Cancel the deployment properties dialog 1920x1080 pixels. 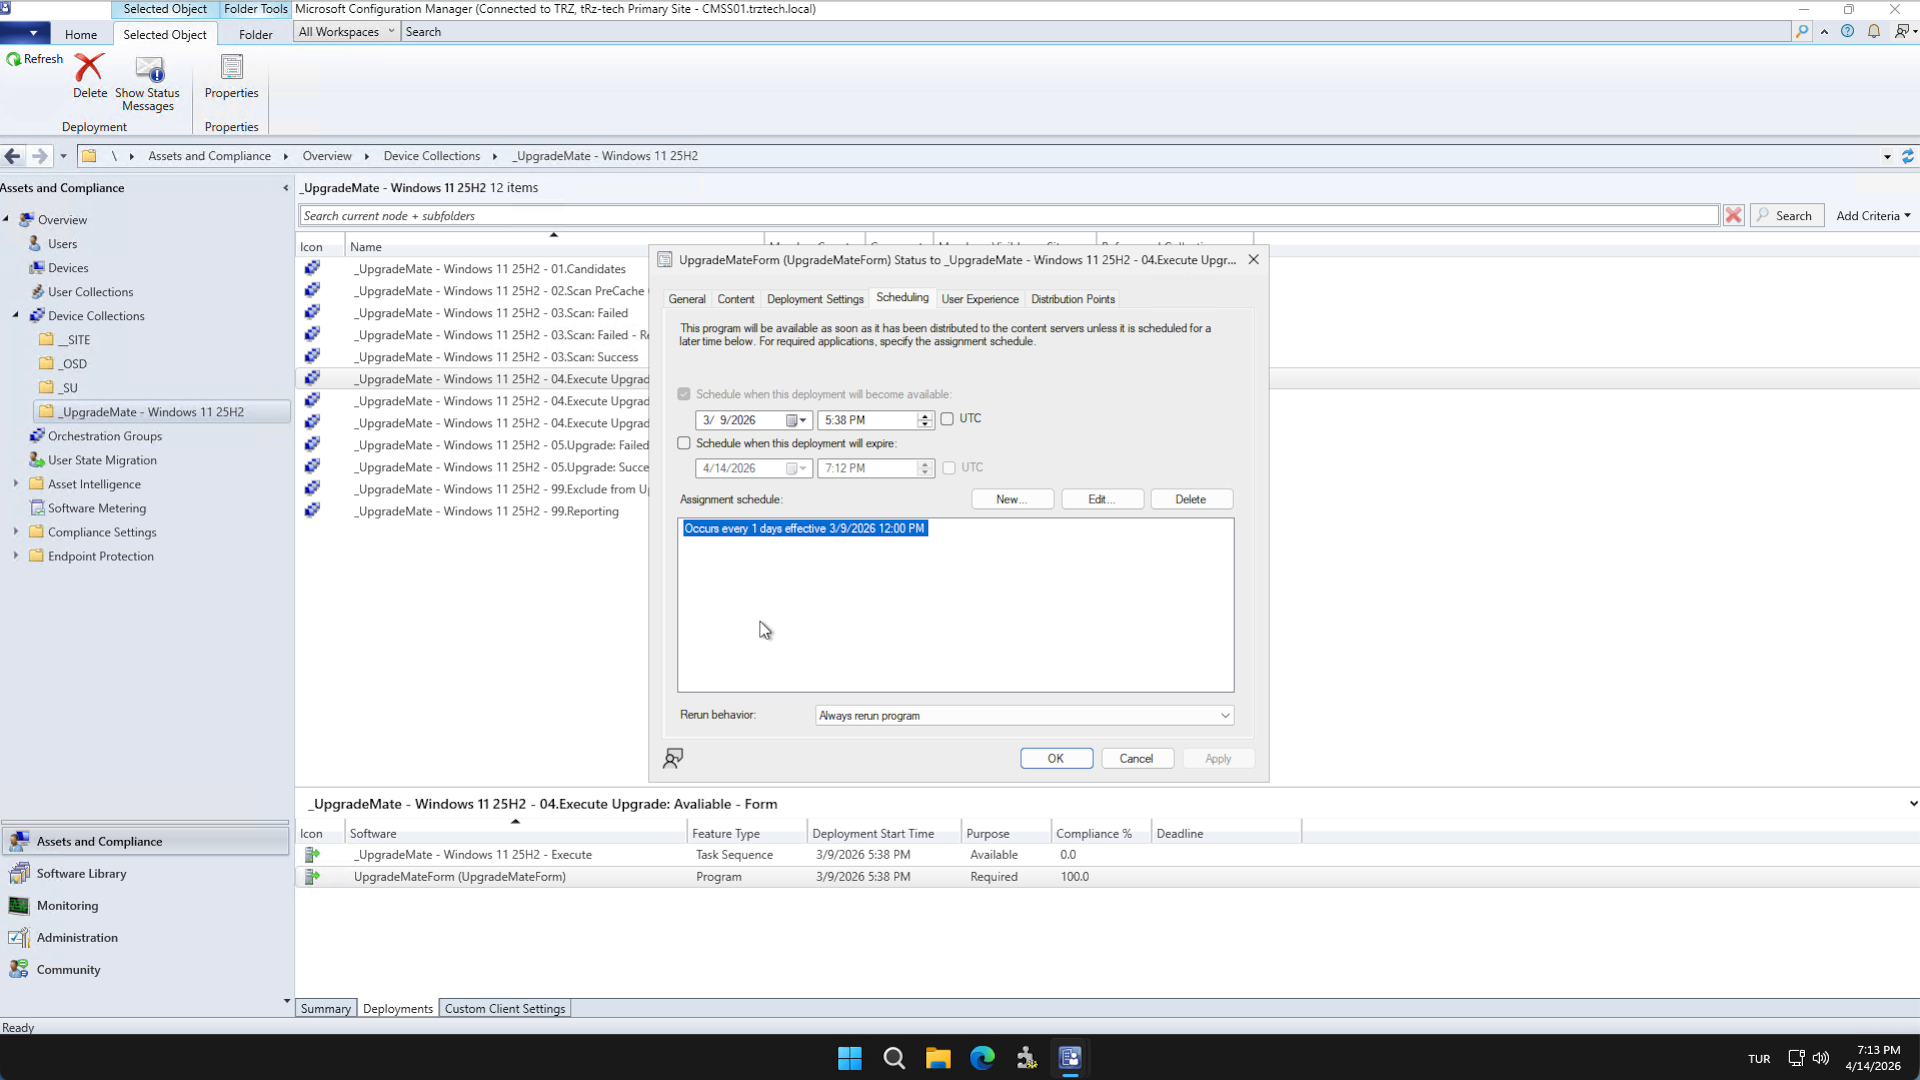pyautogui.click(x=1136, y=759)
